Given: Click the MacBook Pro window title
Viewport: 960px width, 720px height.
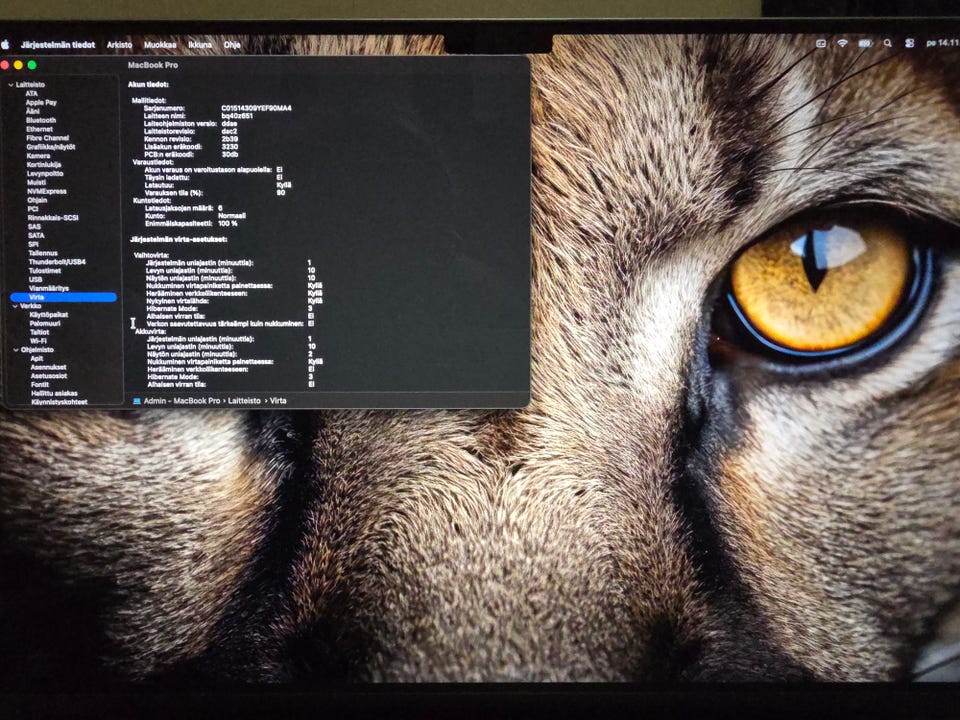Looking at the screenshot, I should (152, 65).
